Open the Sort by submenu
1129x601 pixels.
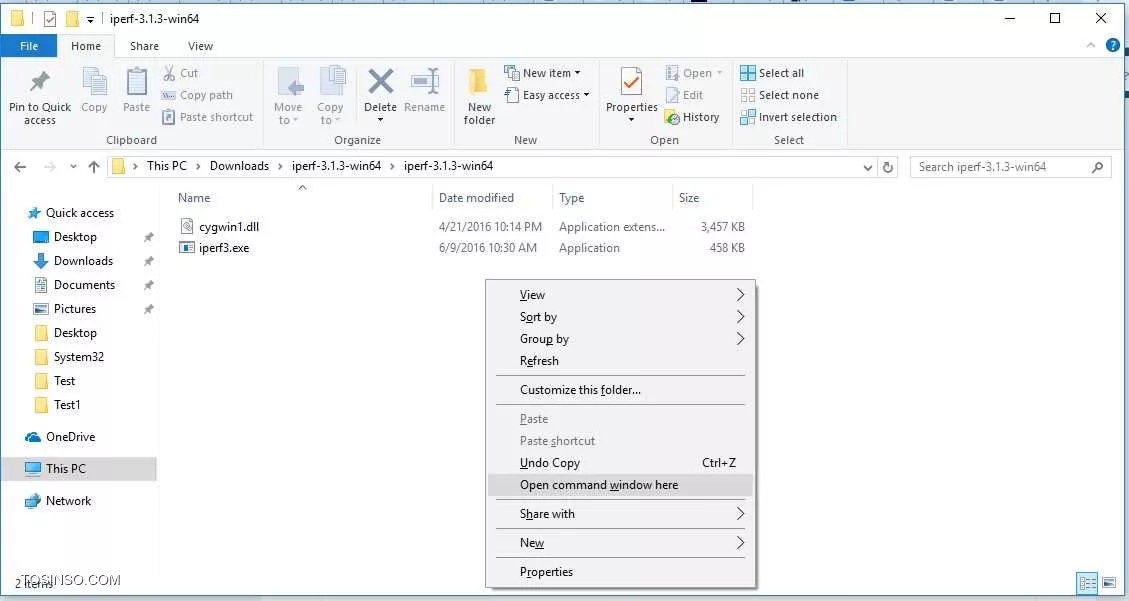pos(621,317)
